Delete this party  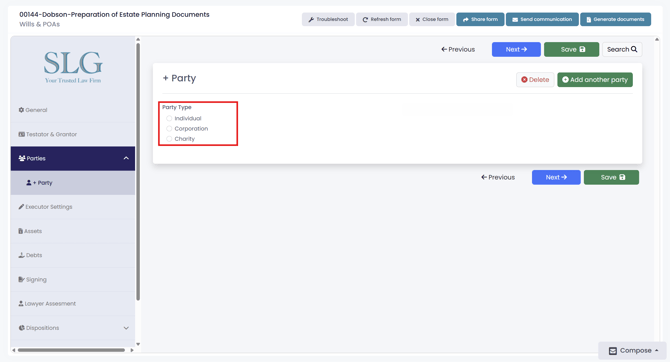click(535, 79)
